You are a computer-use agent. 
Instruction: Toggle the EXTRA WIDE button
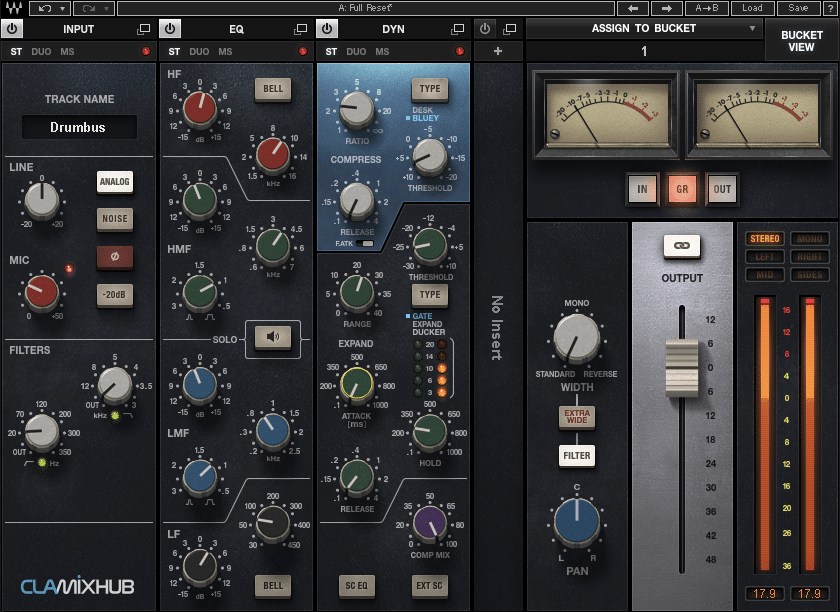click(x=577, y=417)
